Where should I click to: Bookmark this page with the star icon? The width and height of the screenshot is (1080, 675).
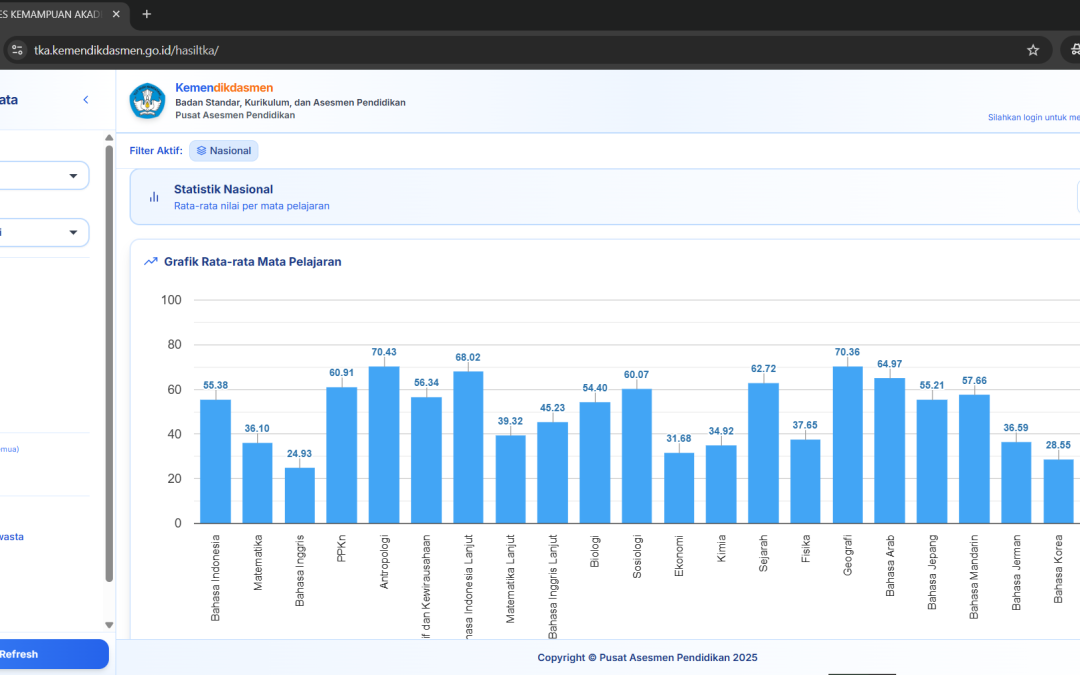point(1033,50)
